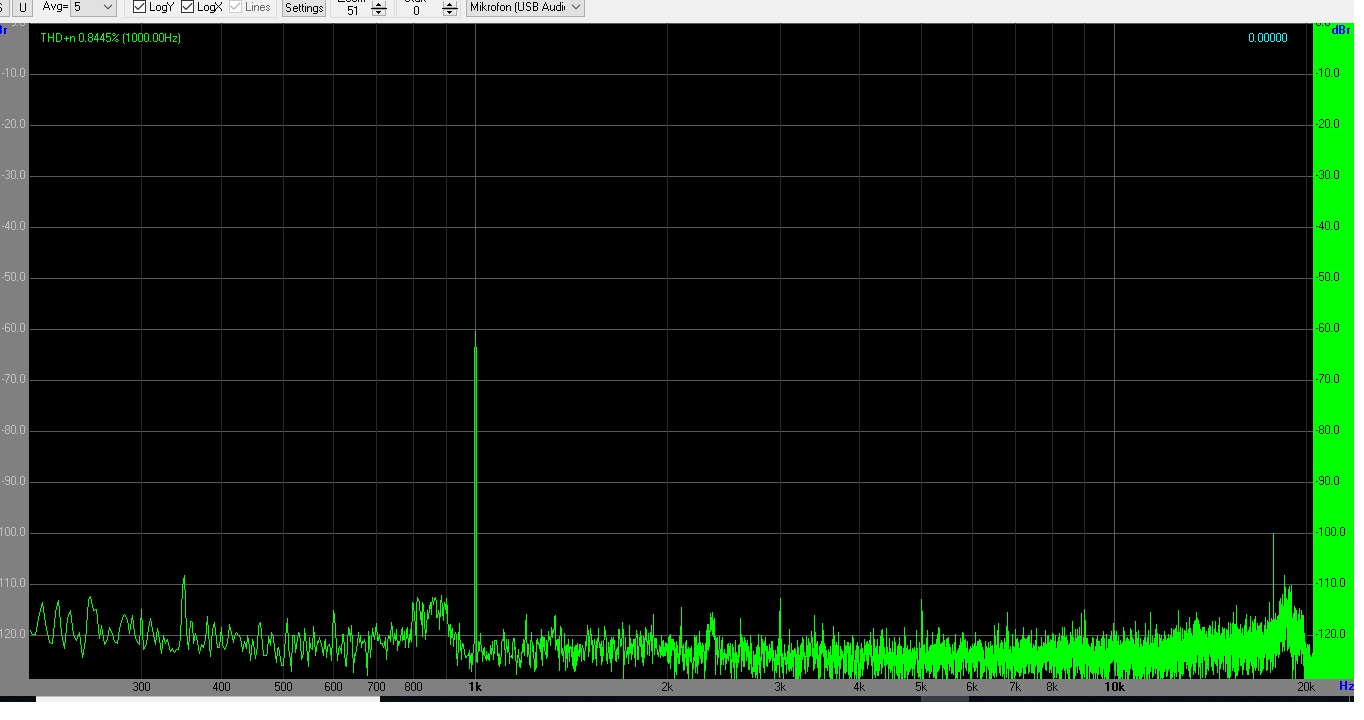The image size is (1364, 720).
Task: Click the 20k frequency axis label
Action: [1305, 687]
